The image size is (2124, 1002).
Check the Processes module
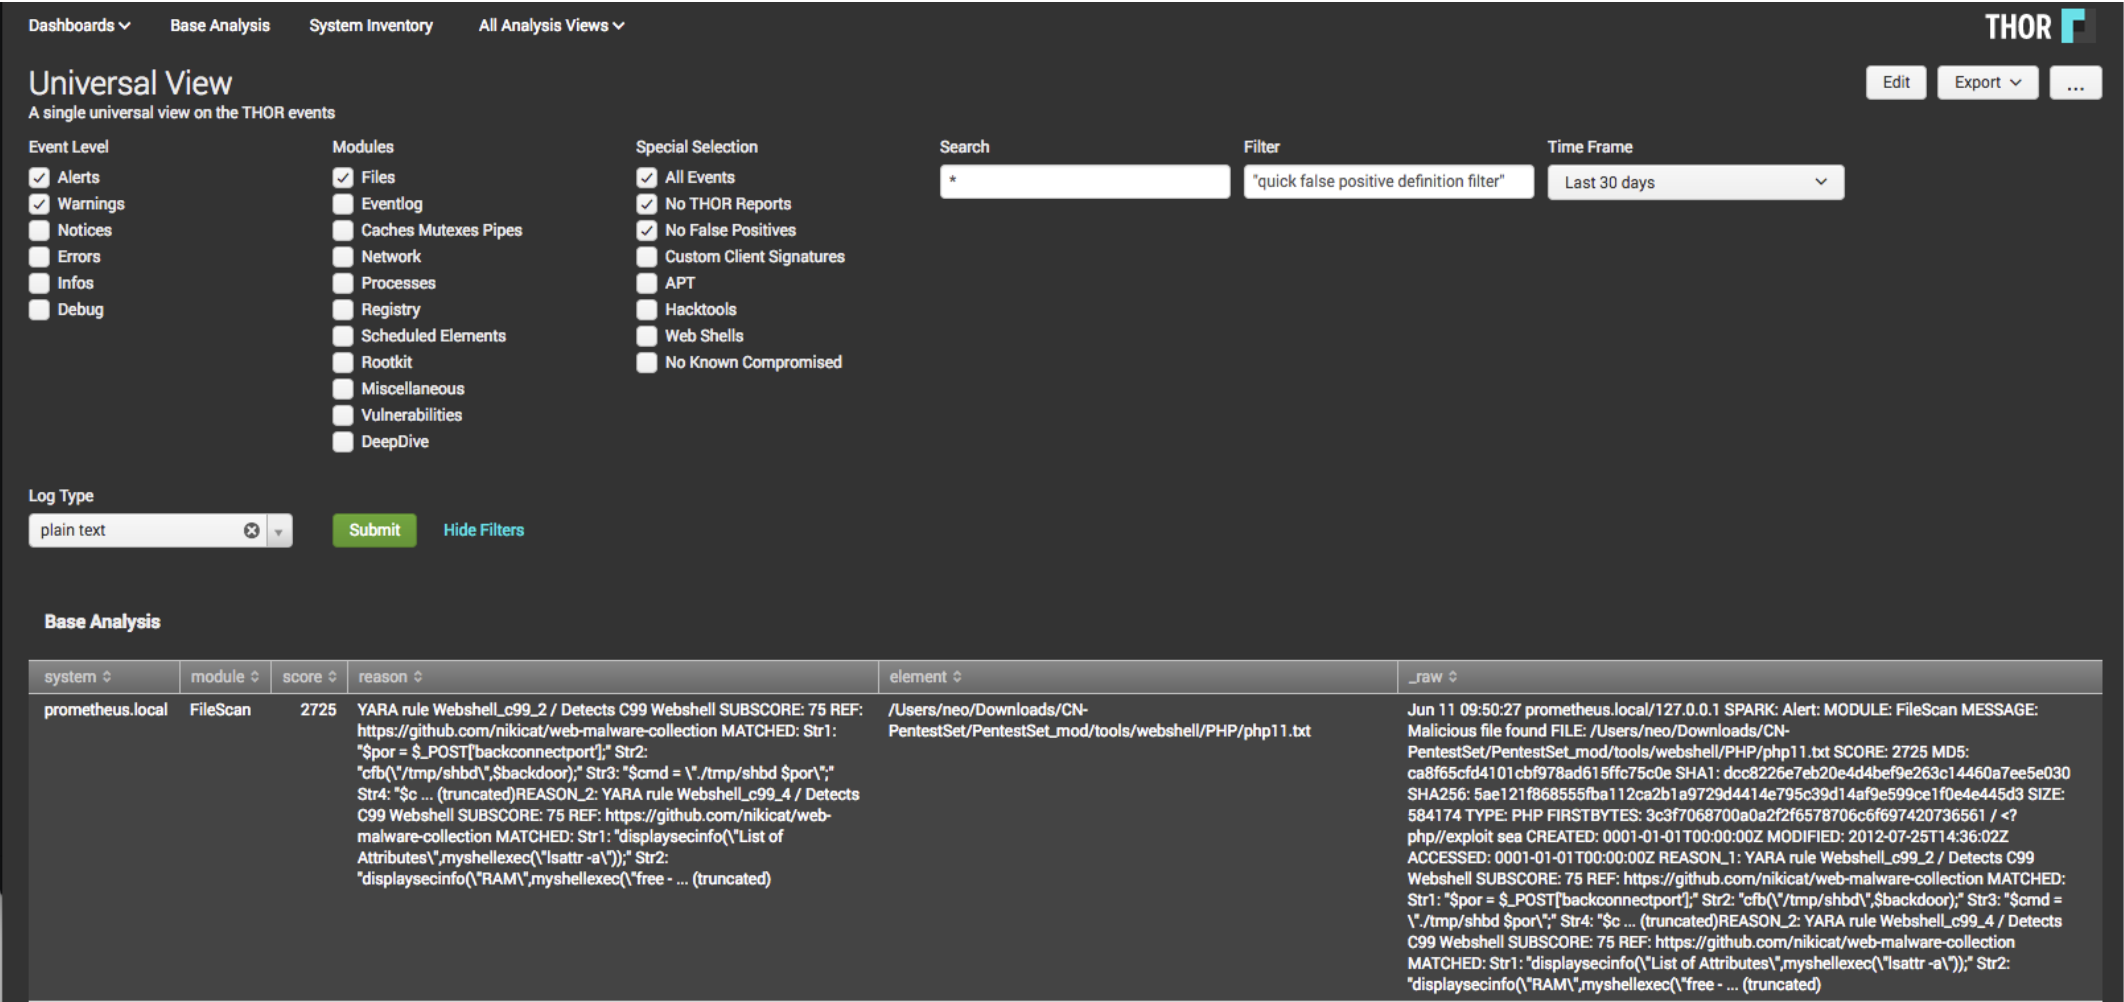click(x=343, y=283)
